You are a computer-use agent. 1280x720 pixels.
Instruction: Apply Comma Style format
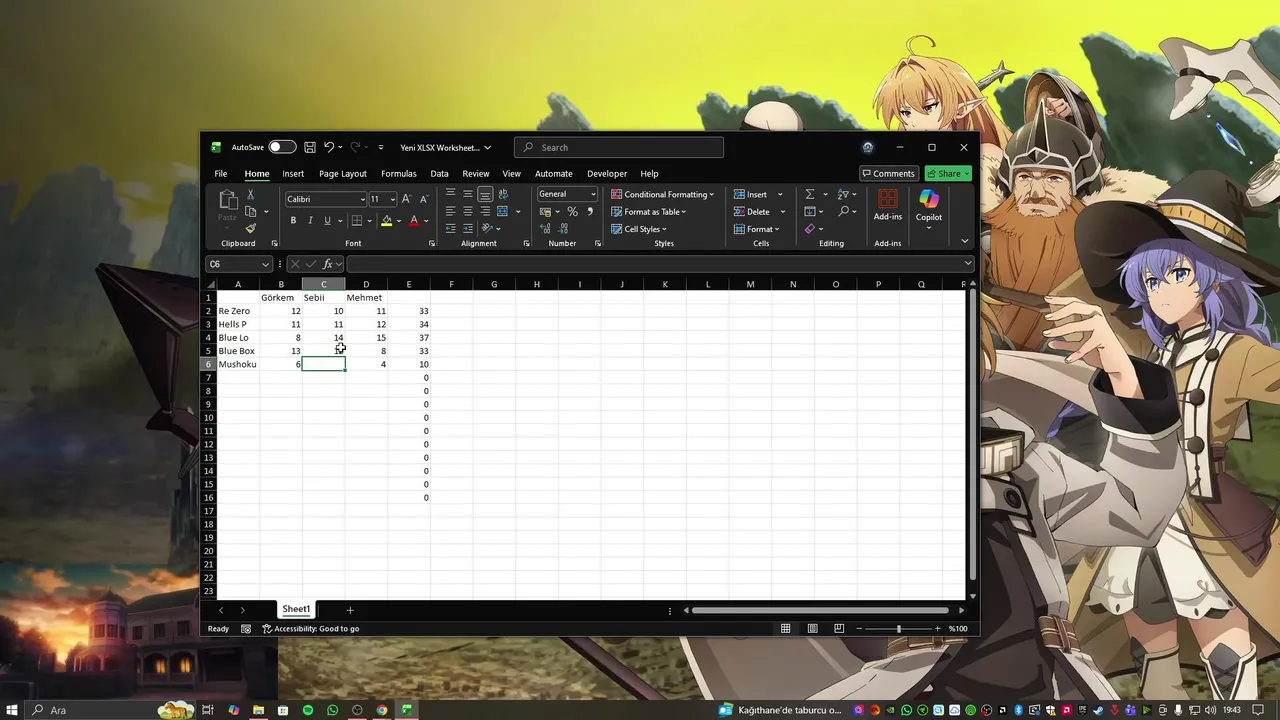coord(590,212)
